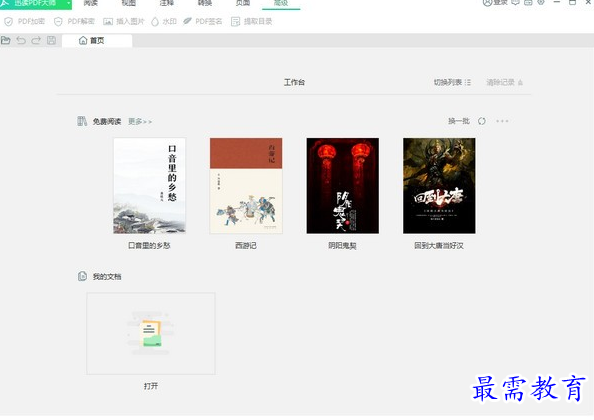Click the feedback message icon in title bar
Image resolution: width=594 pixels, height=420 pixels.
[x=515, y=2]
